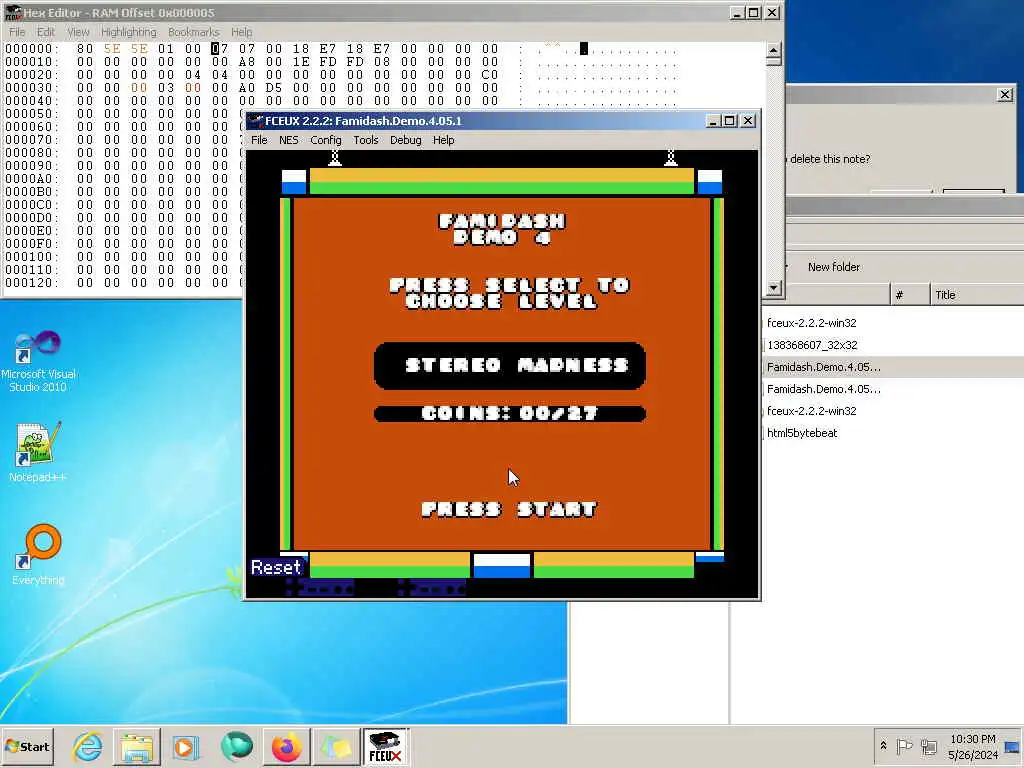Open View menu in Hex Editor
1024x768 pixels.
click(x=78, y=31)
